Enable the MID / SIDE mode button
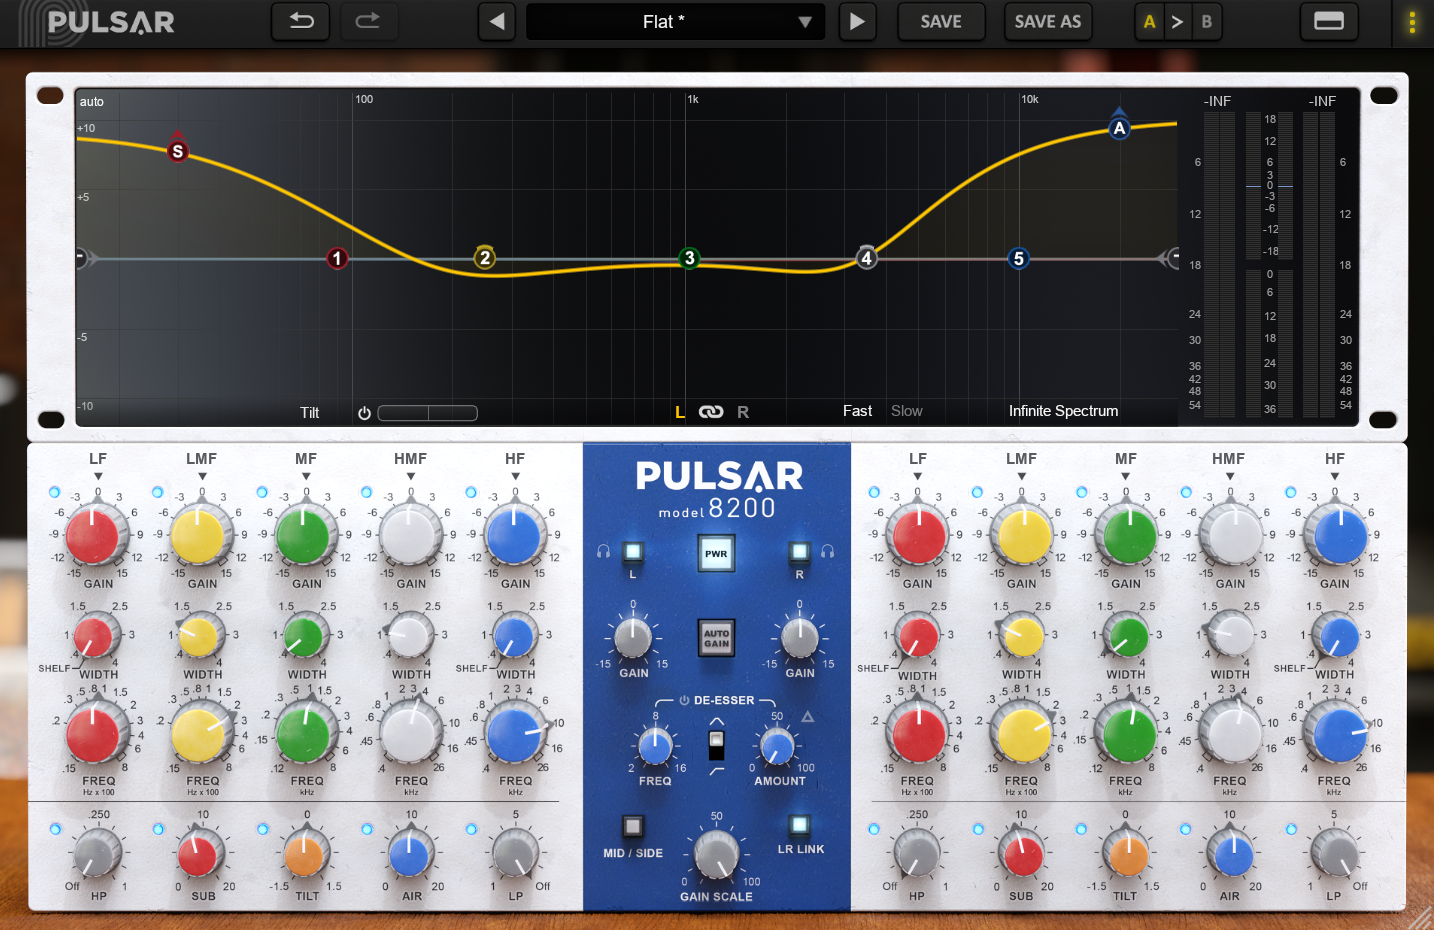Viewport: 1434px width, 930px height. point(633,826)
